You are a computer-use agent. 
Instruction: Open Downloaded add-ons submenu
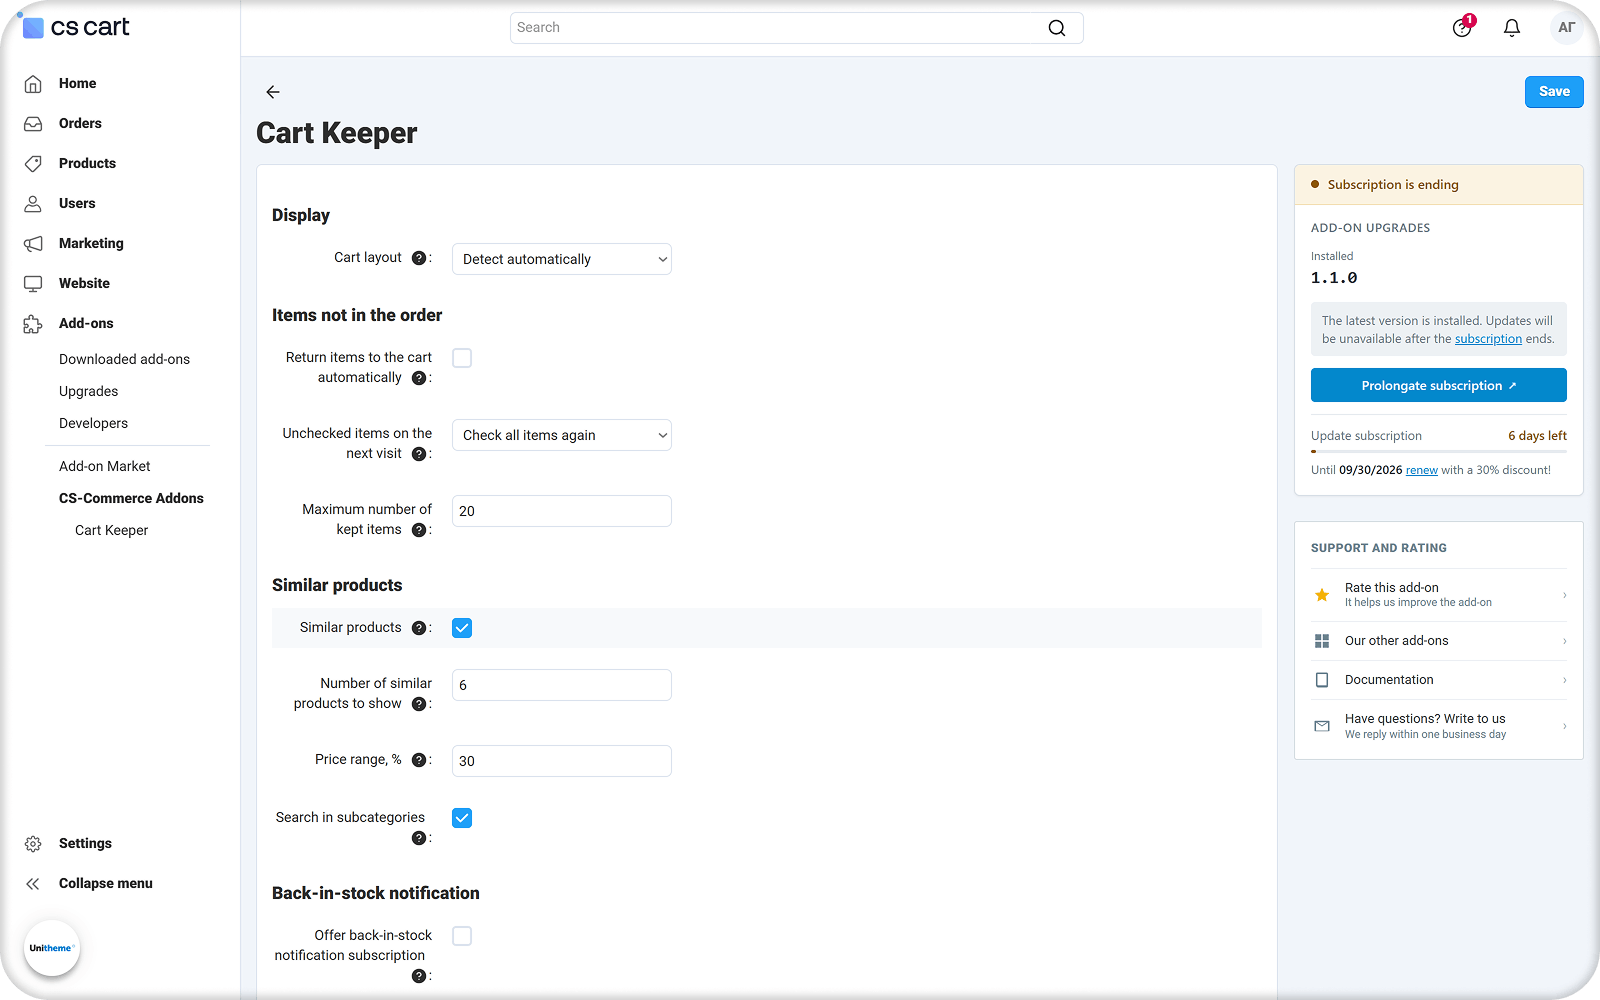pos(124,359)
